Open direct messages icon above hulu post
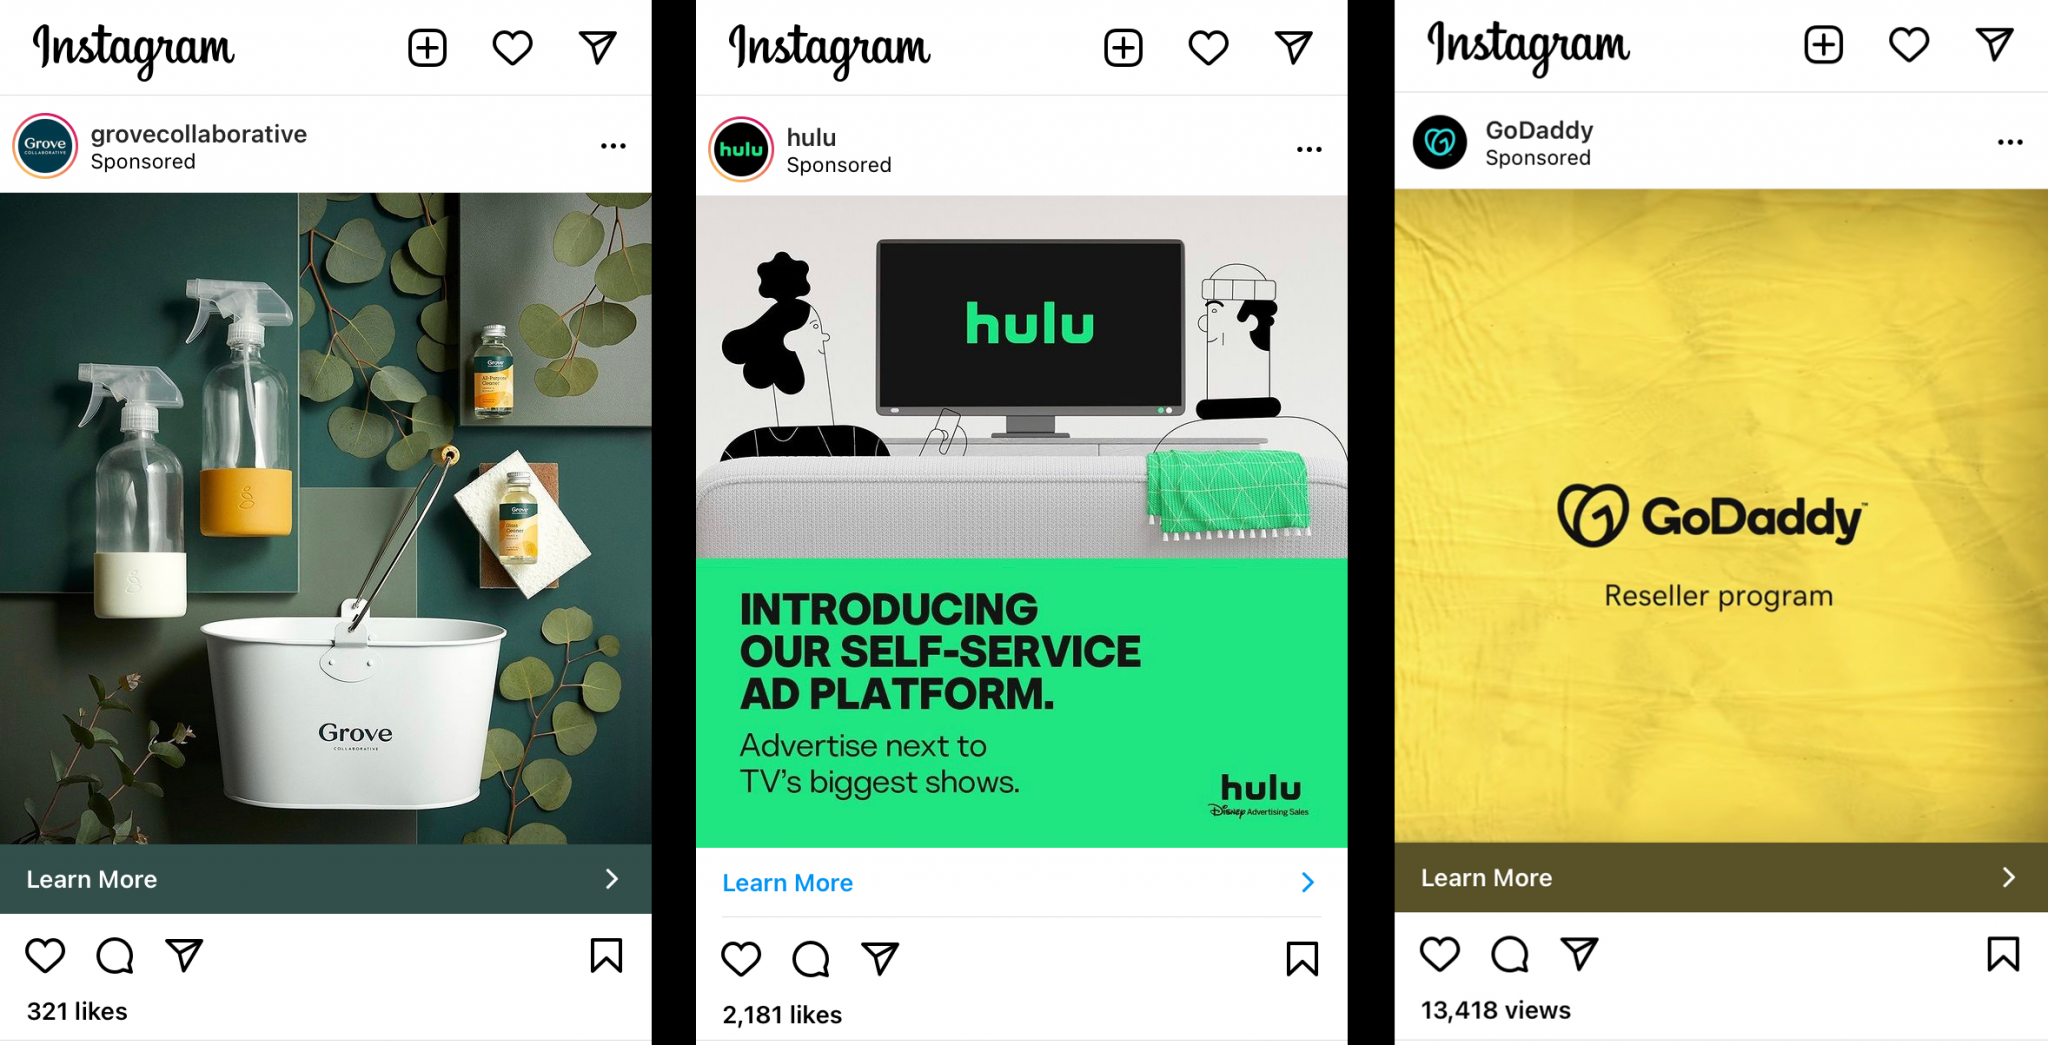The width and height of the screenshot is (2048, 1045). pos(1294,47)
